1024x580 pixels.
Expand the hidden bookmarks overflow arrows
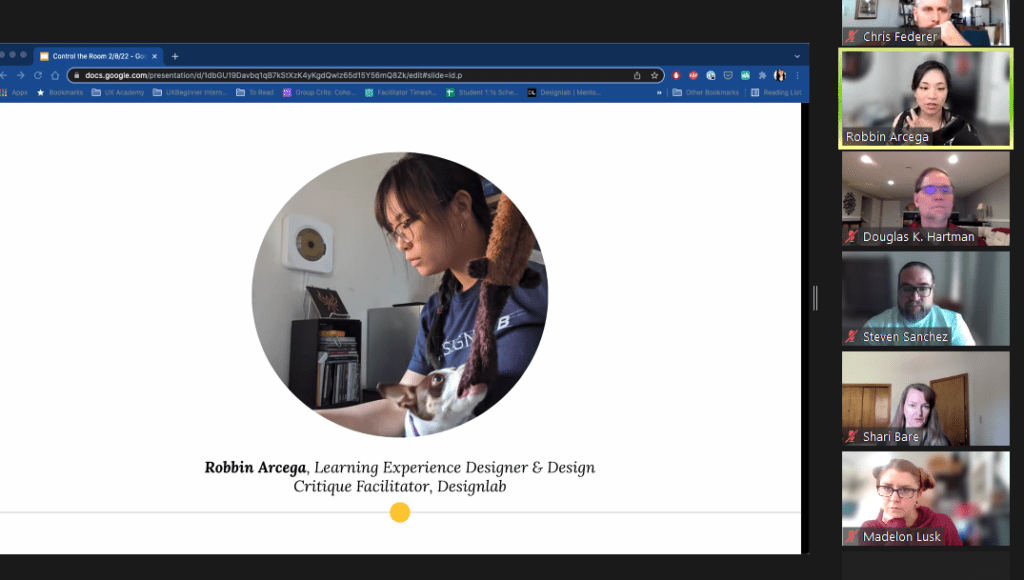pos(659,92)
